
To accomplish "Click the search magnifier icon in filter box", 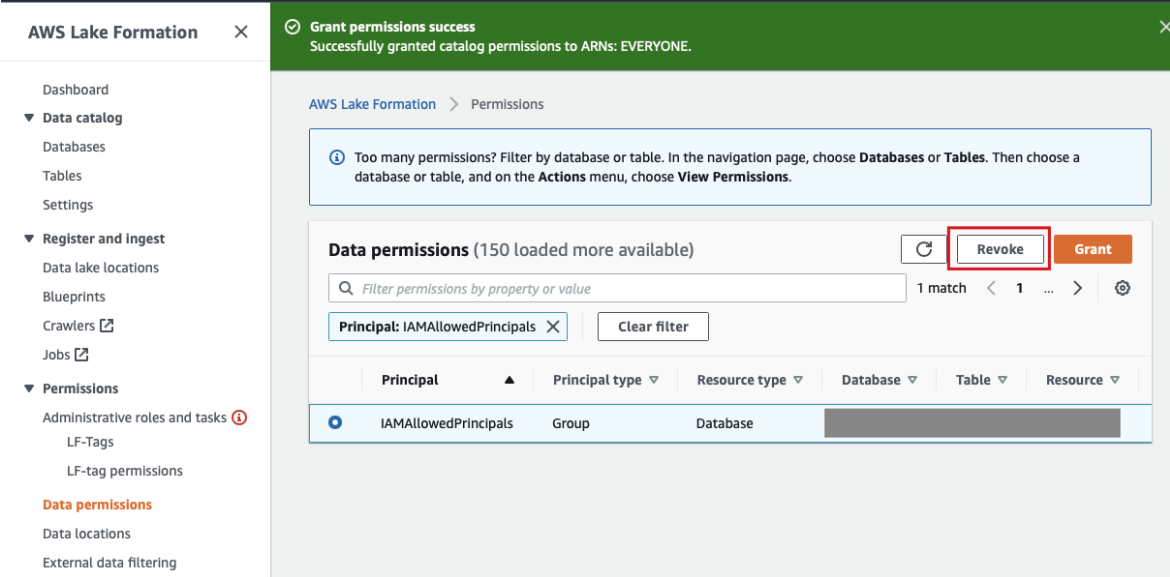I will pyautogui.click(x=346, y=288).
